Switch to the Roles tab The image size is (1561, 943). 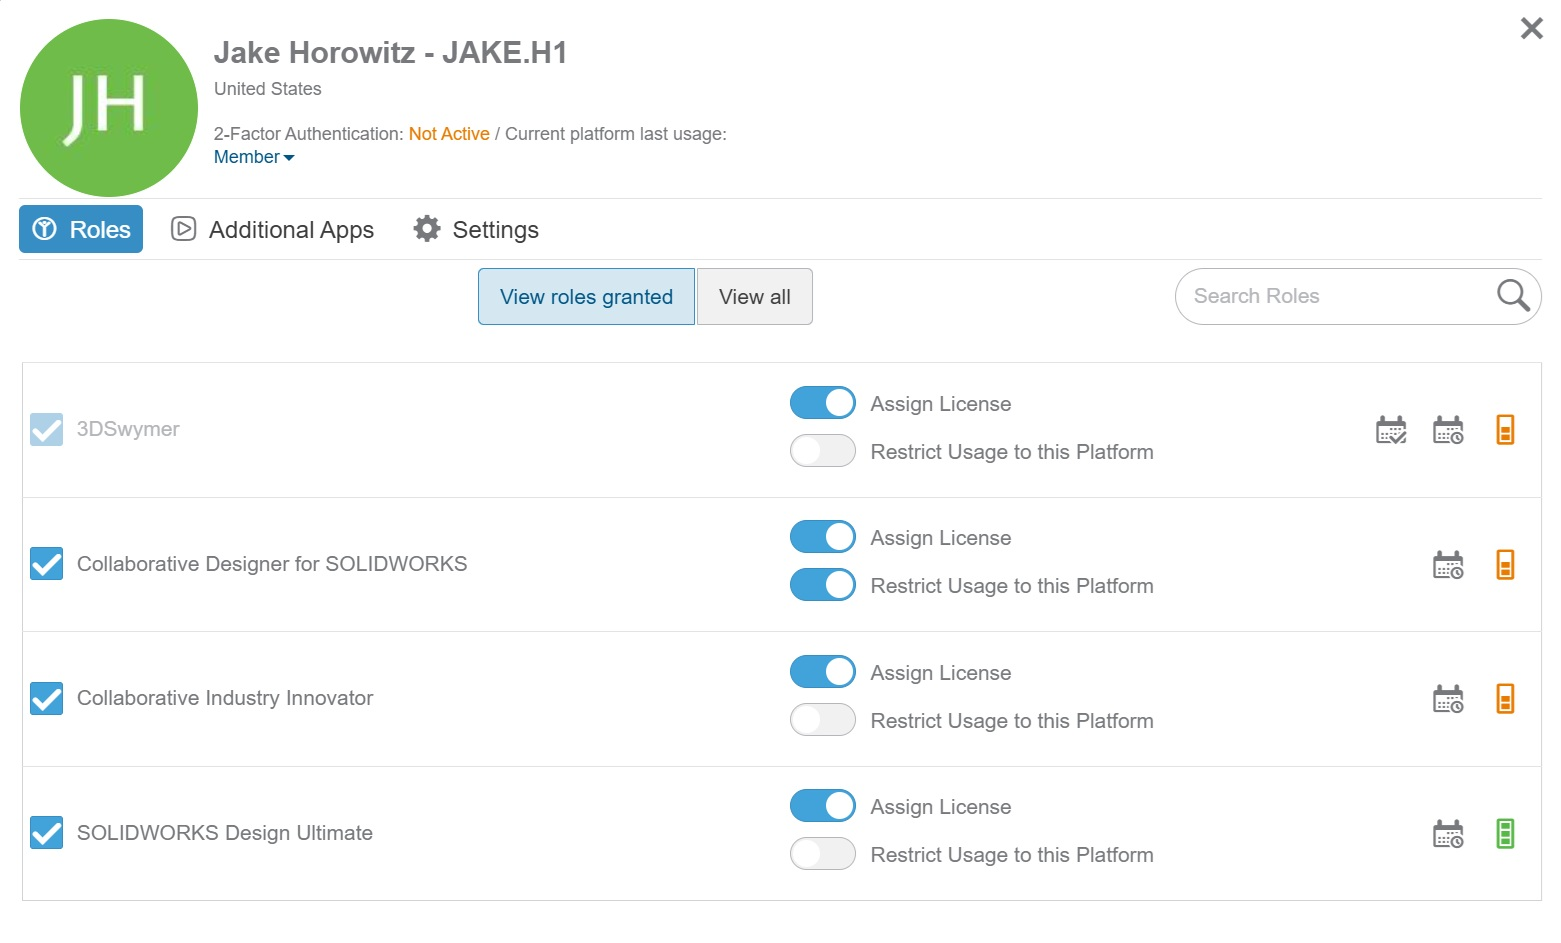click(x=81, y=229)
